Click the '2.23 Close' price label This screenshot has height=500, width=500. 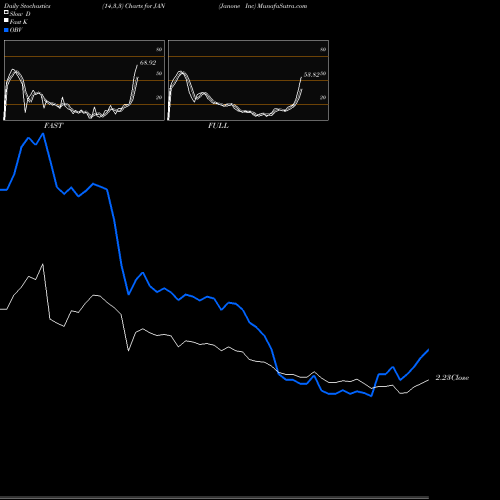pos(452,378)
